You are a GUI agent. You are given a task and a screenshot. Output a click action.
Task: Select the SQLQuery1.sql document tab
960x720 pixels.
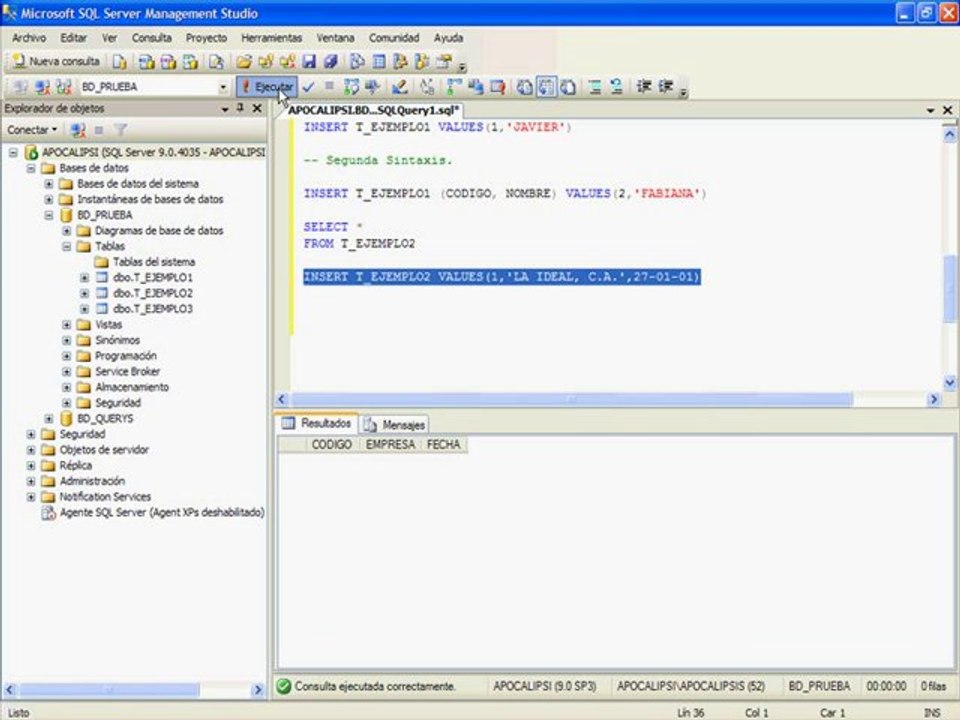373,110
